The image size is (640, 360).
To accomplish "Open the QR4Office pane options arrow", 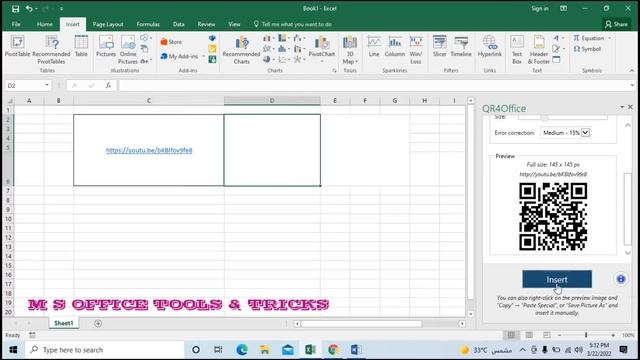I will coord(622,107).
